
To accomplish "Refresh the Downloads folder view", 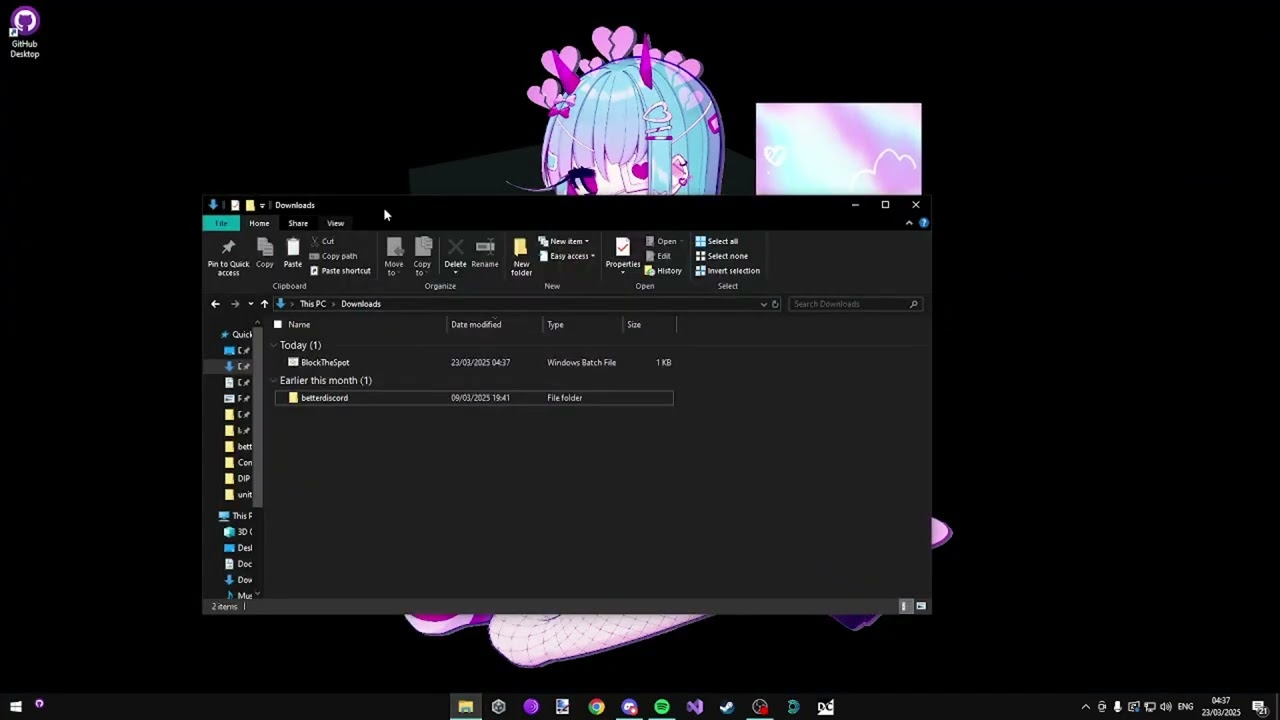I will click(775, 304).
